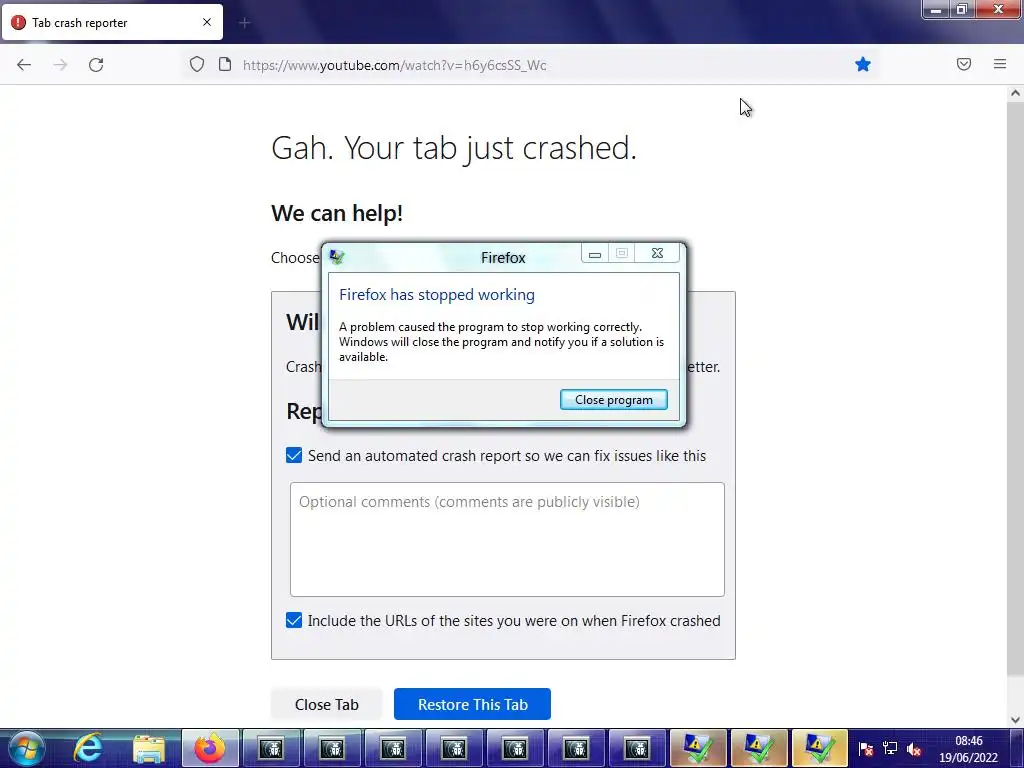Minimize the Firefox stopped working dialog
Screen dimensions: 1024x768
coord(594,253)
